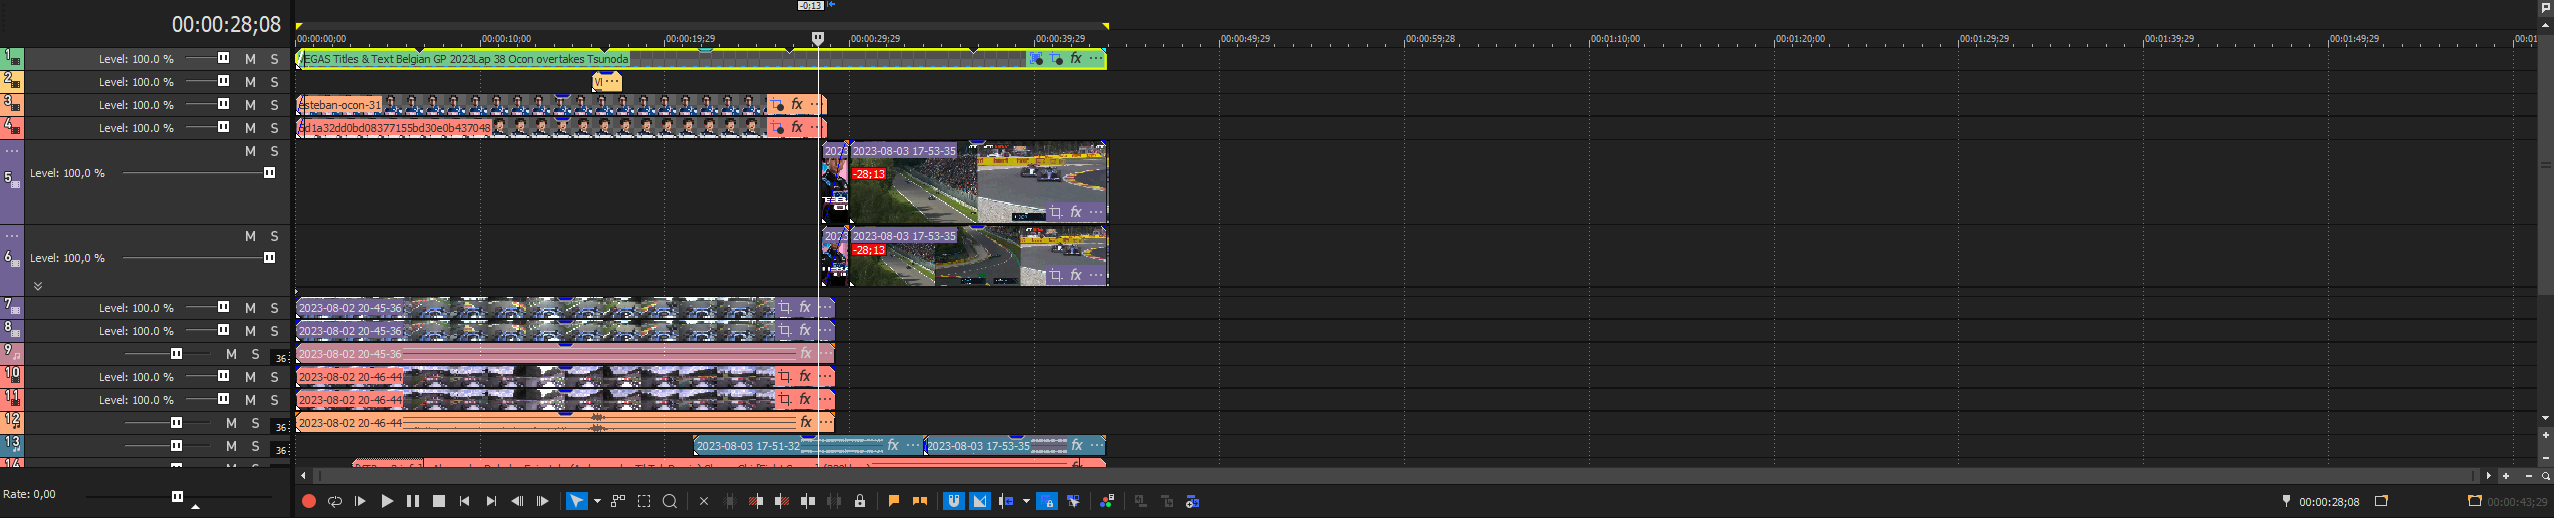
Task: Open the ellipsis menu on the VEGAS Titles clip
Action: 1096,59
